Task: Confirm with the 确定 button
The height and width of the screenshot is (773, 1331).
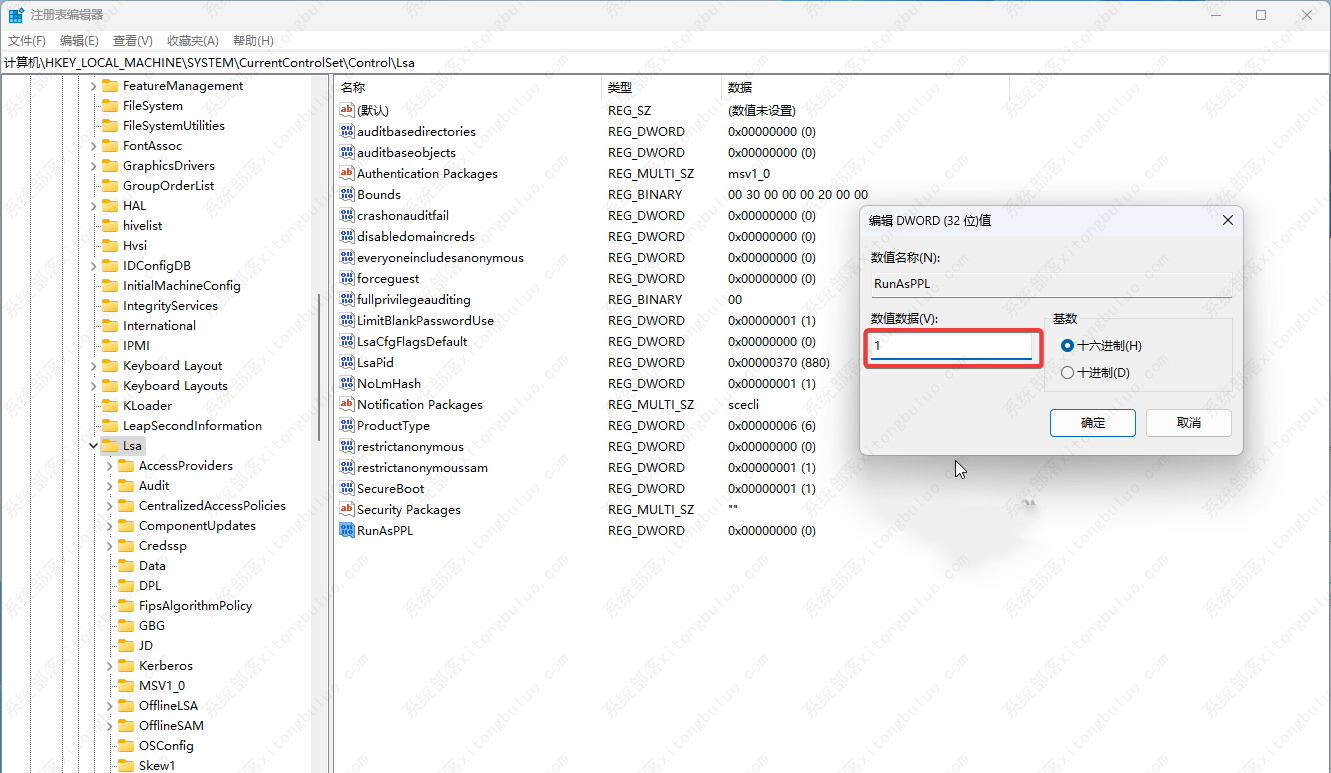Action: (1092, 423)
